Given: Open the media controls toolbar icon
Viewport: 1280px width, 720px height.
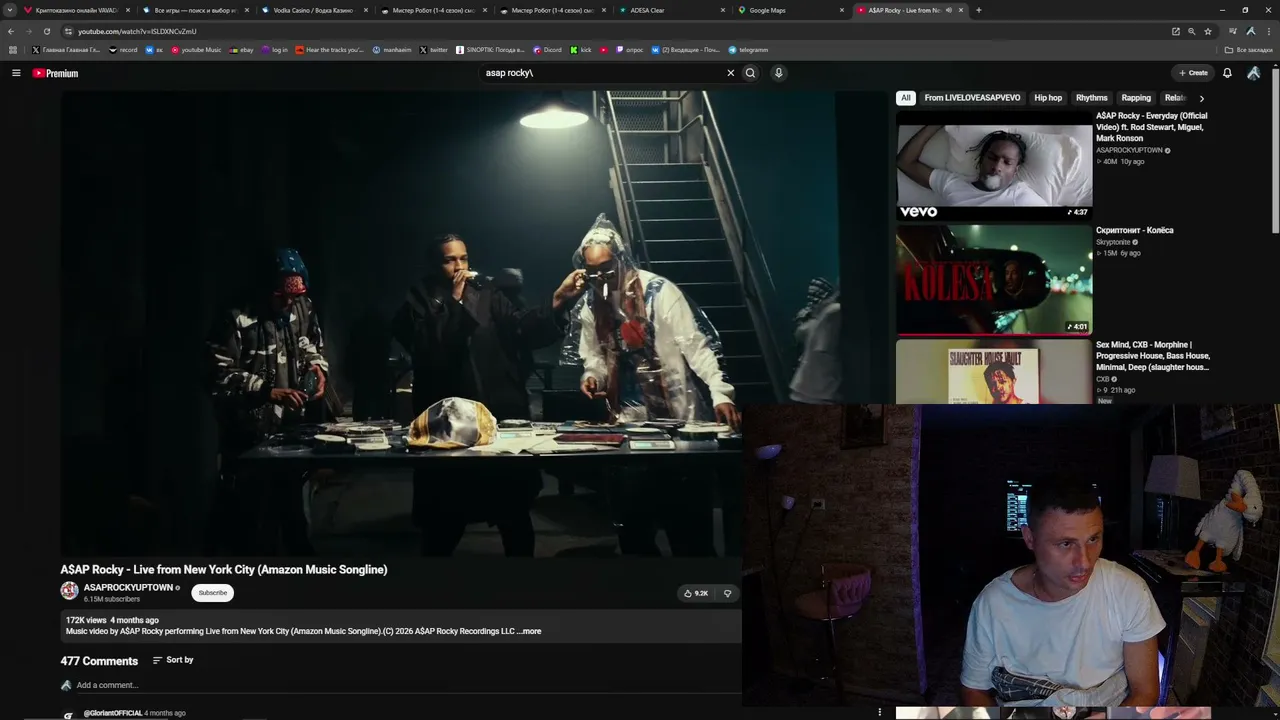Looking at the screenshot, I should (x=1233, y=31).
